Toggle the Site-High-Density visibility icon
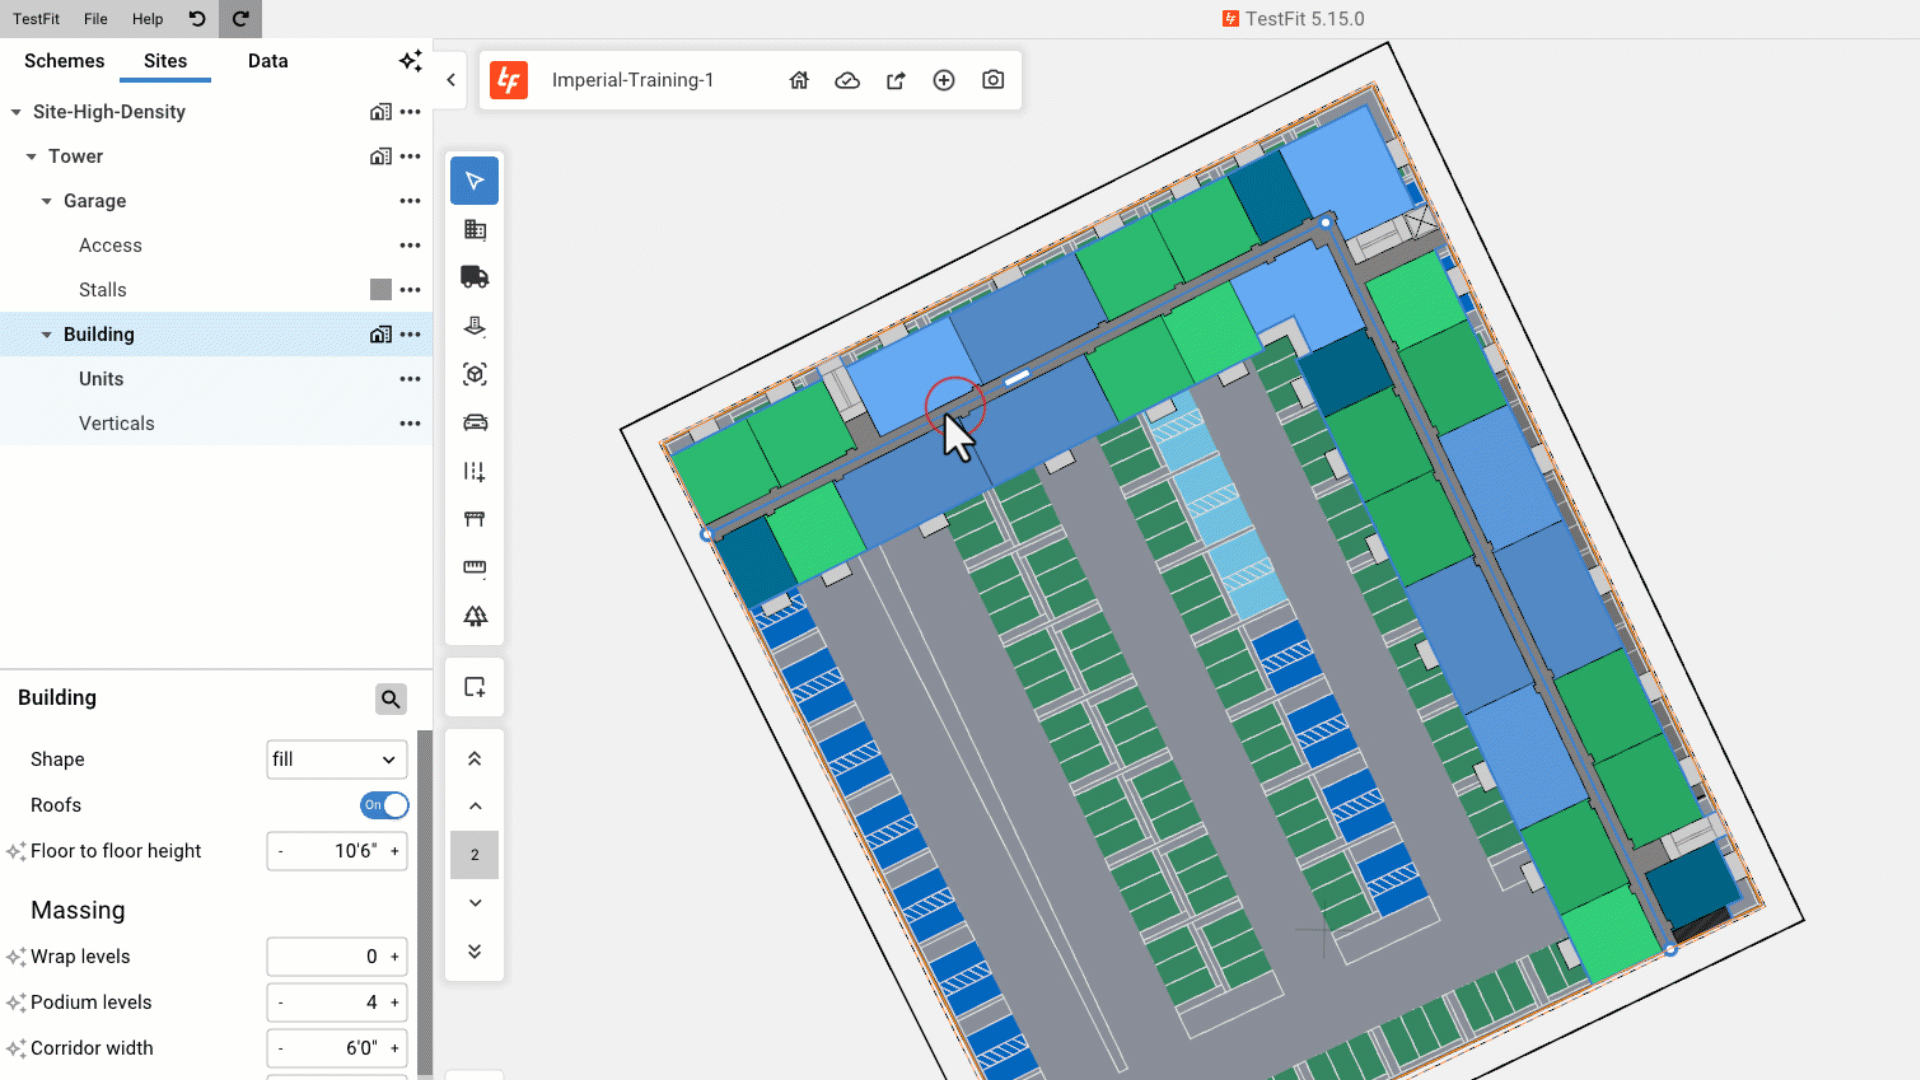Screen dimensions: 1920x1080 [380, 112]
